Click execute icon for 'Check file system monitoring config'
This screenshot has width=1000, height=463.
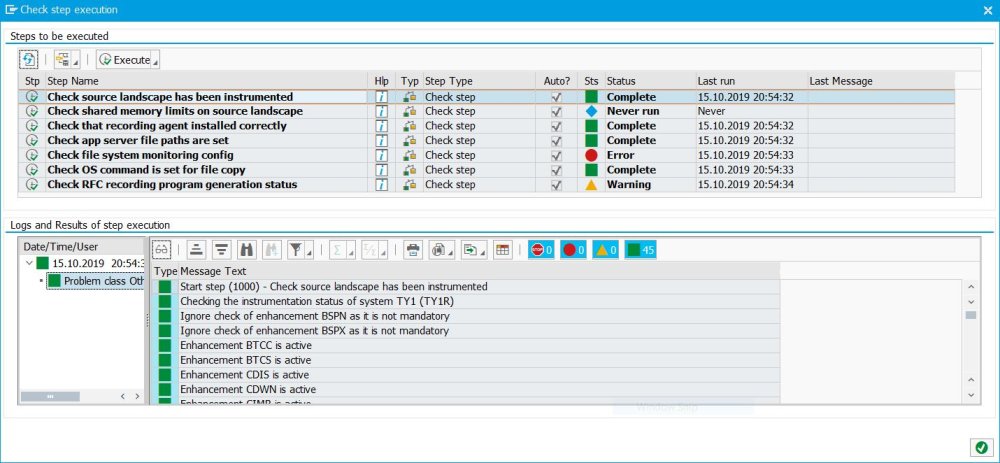[x=32, y=155]
